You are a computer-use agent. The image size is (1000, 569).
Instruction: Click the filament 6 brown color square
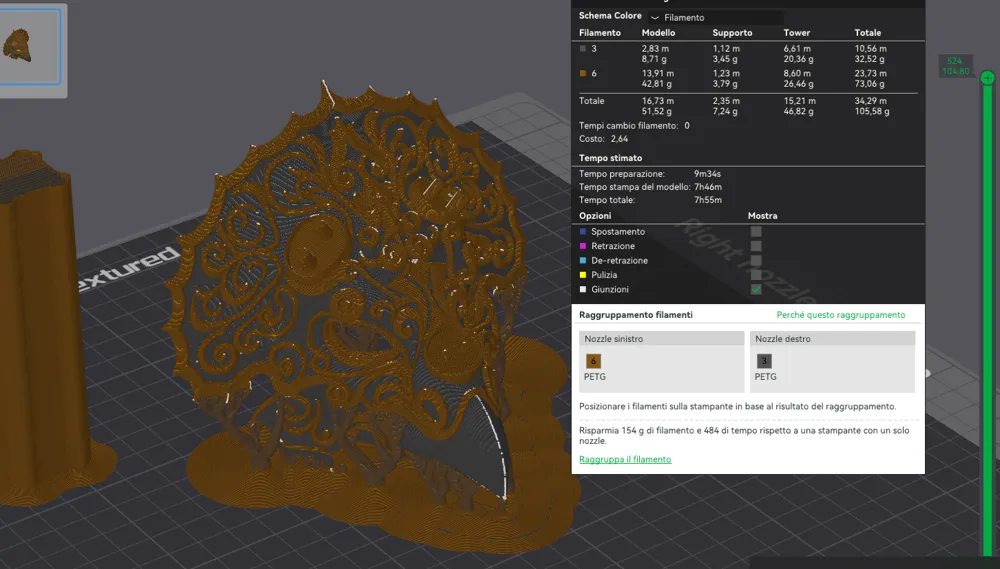[582, 73]
